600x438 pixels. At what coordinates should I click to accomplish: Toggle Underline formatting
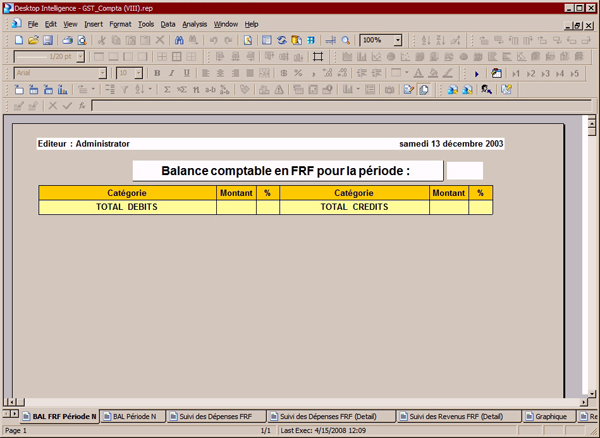pyautogui.click(x=186, y=73)
